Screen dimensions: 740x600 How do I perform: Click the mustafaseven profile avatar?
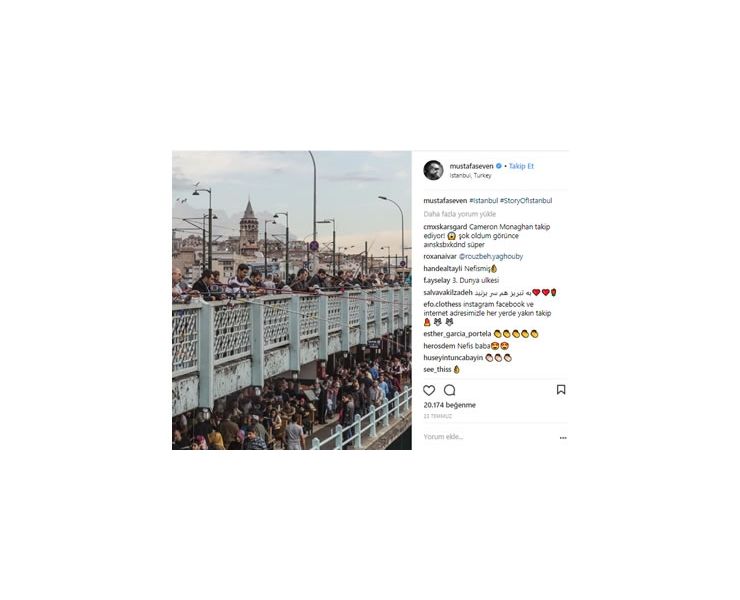pyautogui.click(x=433, y=170)
